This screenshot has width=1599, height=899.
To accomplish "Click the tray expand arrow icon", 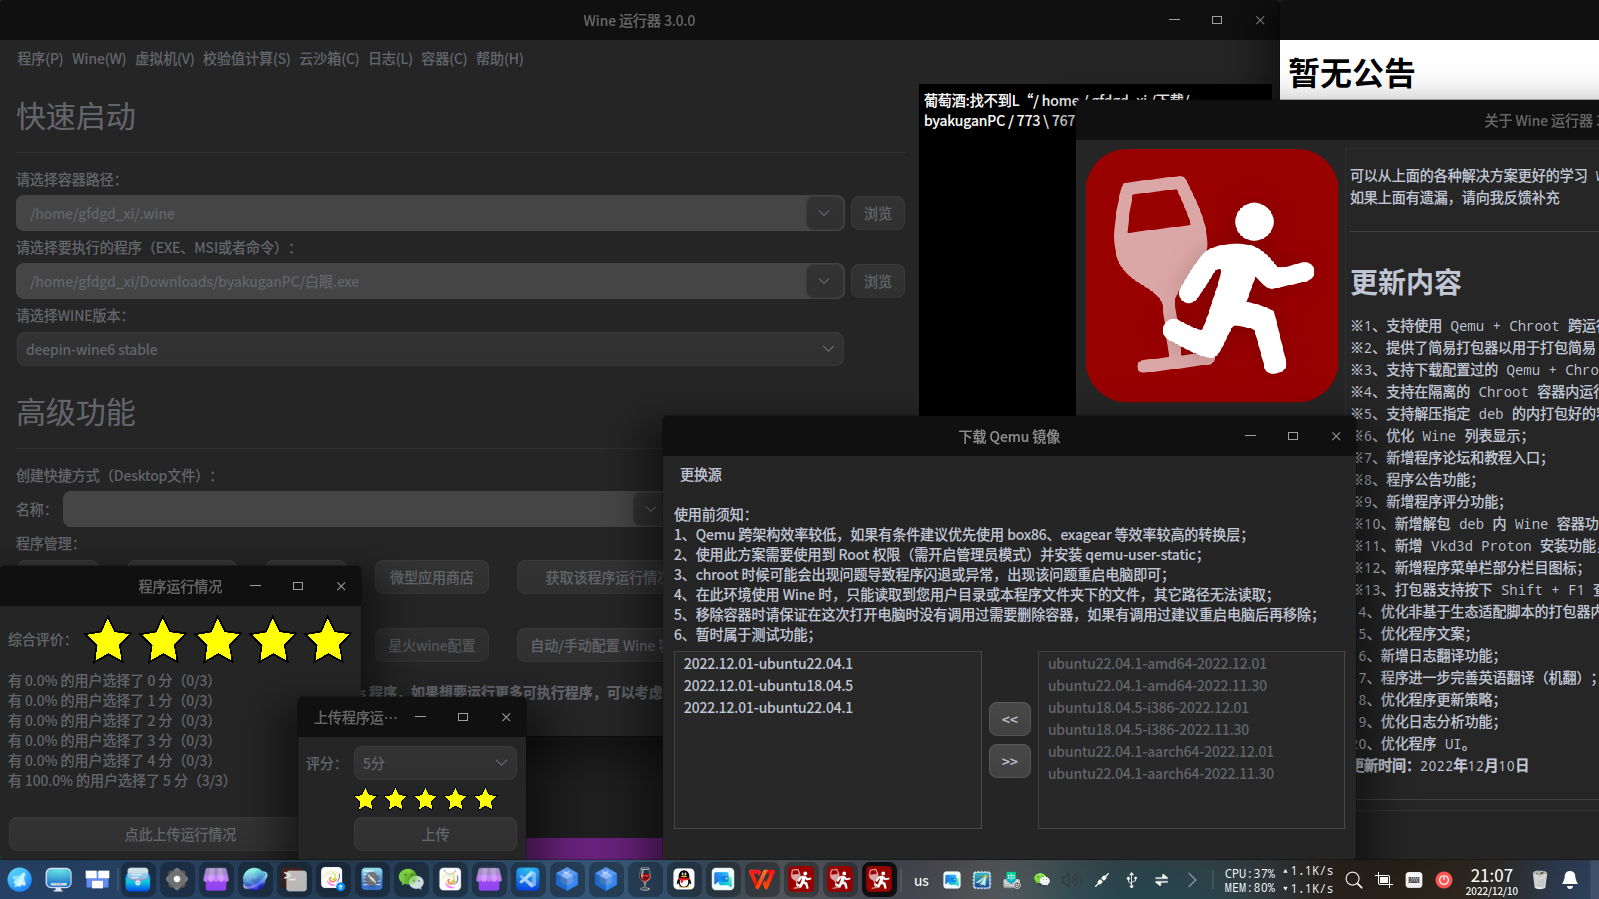I will [x=1192, y=880].
